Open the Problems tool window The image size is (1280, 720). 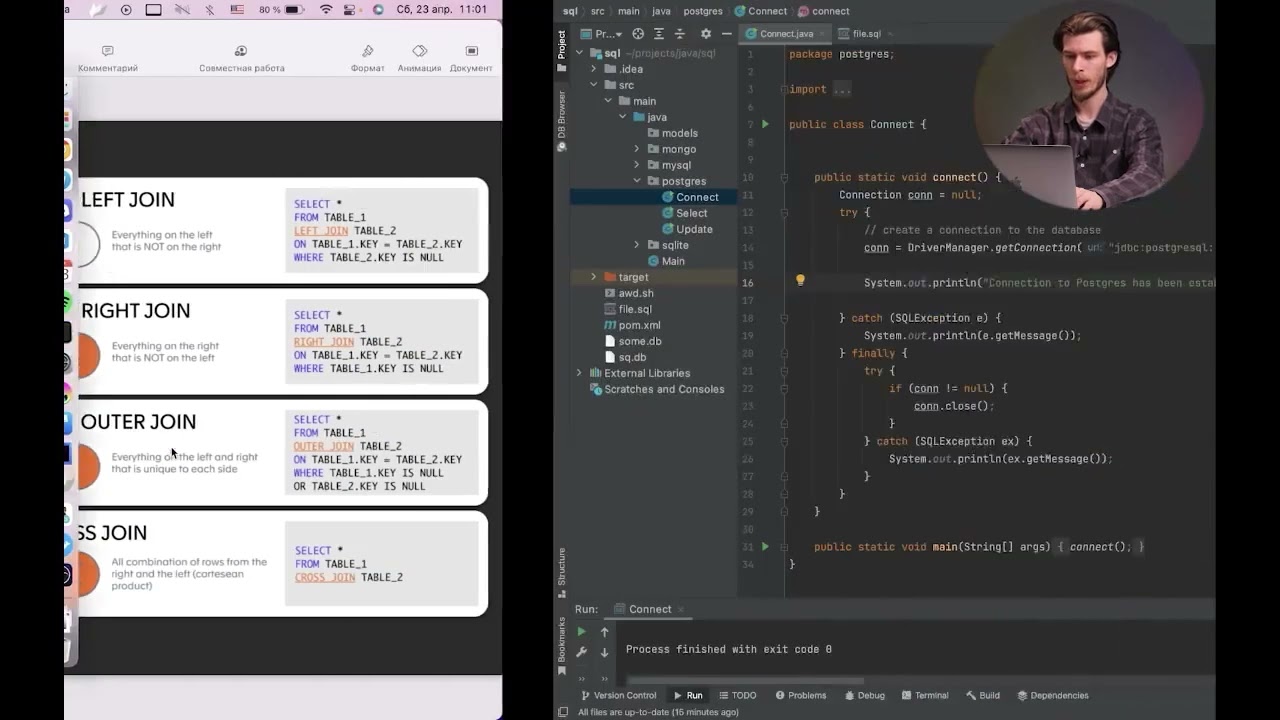(x=800, y=695)
